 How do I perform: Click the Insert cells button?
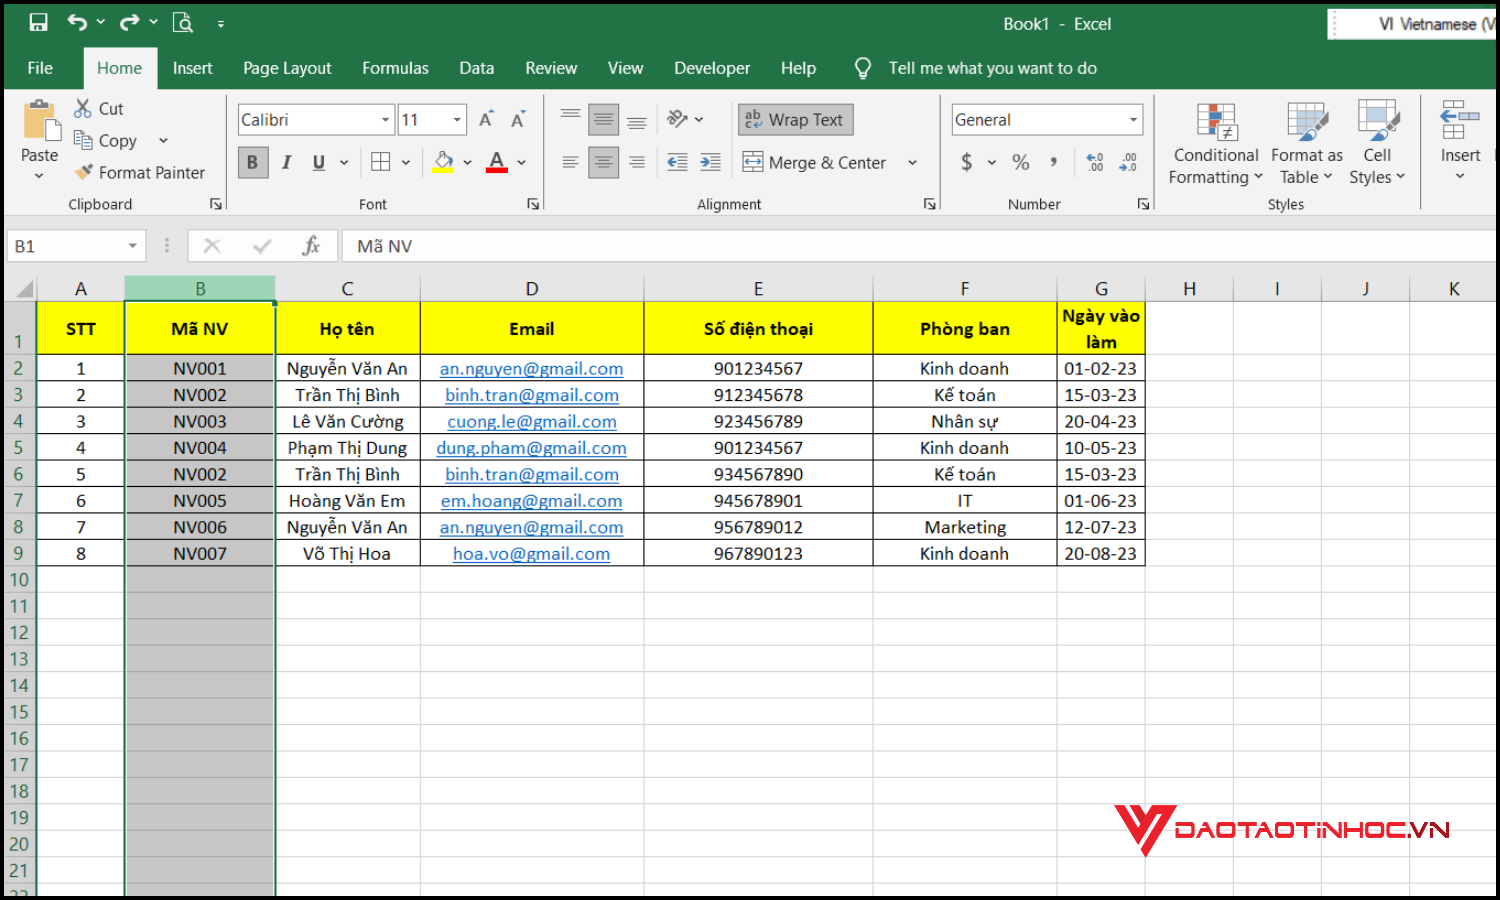tap(1460, 140)
